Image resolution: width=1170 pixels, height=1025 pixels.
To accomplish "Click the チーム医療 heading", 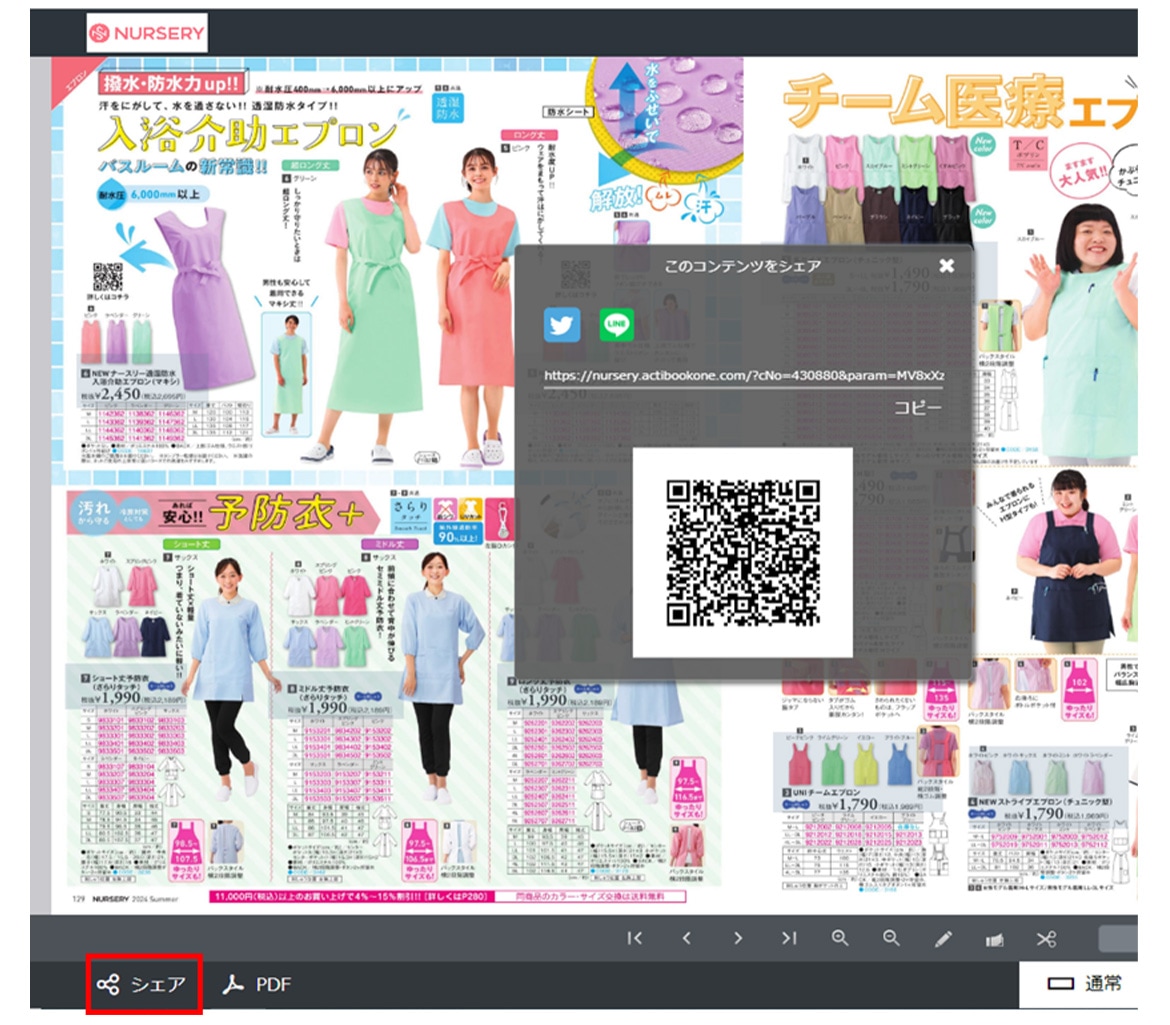I will point(924,102).
